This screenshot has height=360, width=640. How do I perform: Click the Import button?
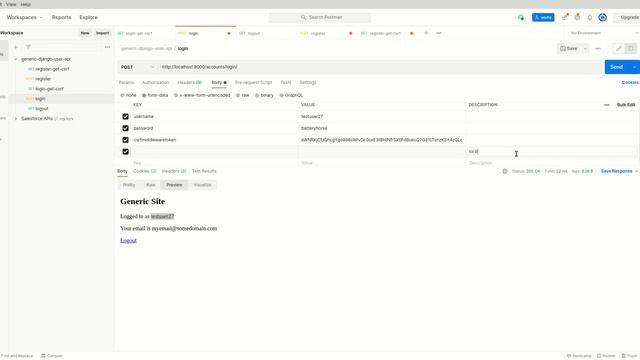tap(102, 33)
